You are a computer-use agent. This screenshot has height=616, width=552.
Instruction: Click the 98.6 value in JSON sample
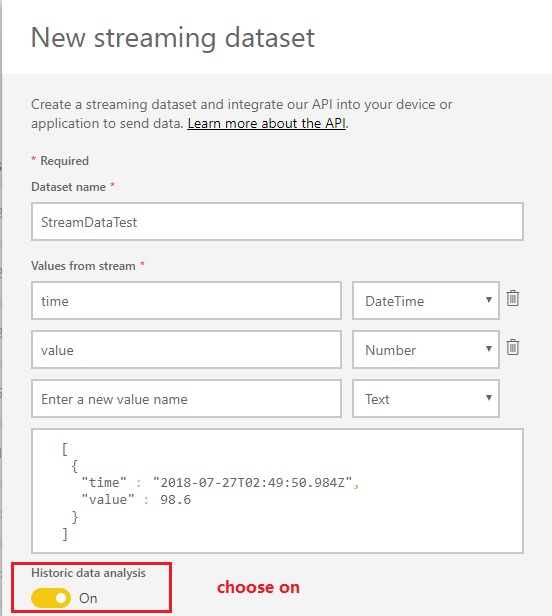click(175, 500)
